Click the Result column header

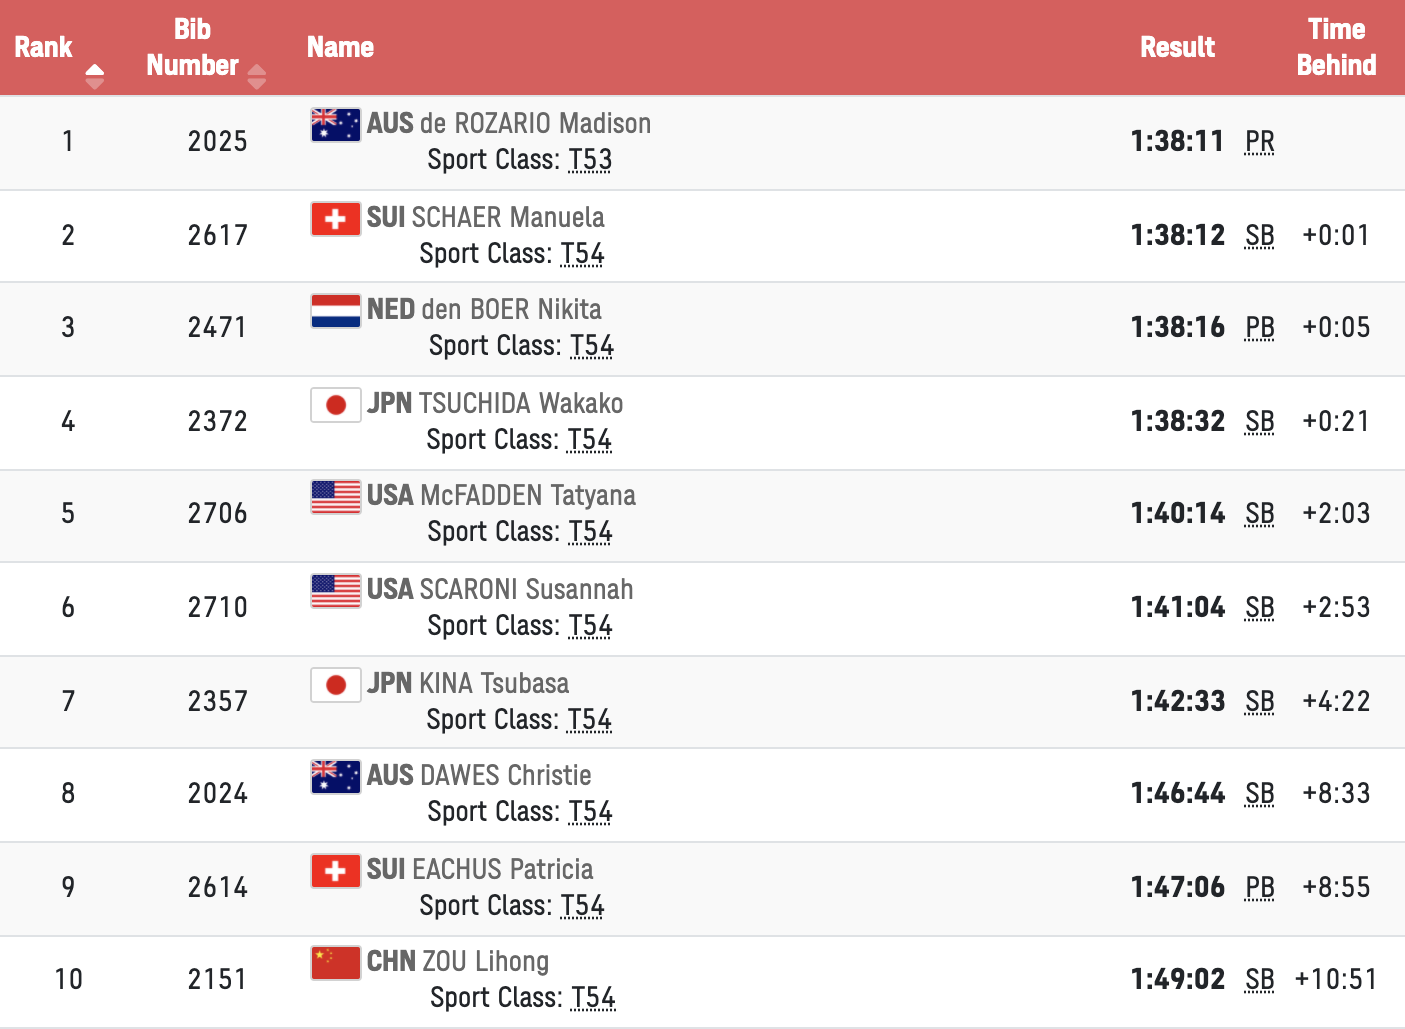click(1177, 47)
